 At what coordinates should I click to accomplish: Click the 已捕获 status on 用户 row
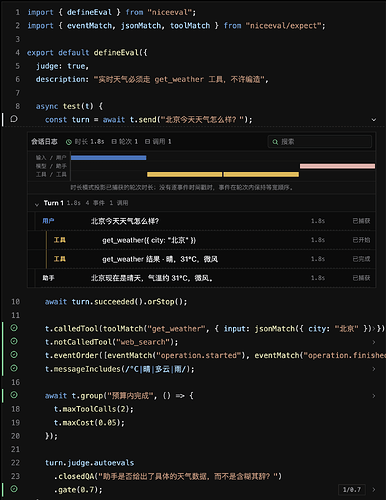pyautogui.click(x=361, y=221)
